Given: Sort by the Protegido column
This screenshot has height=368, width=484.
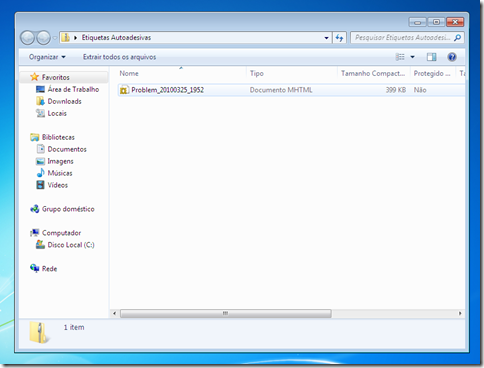Looking at the screenshot, I should [432, 73].
